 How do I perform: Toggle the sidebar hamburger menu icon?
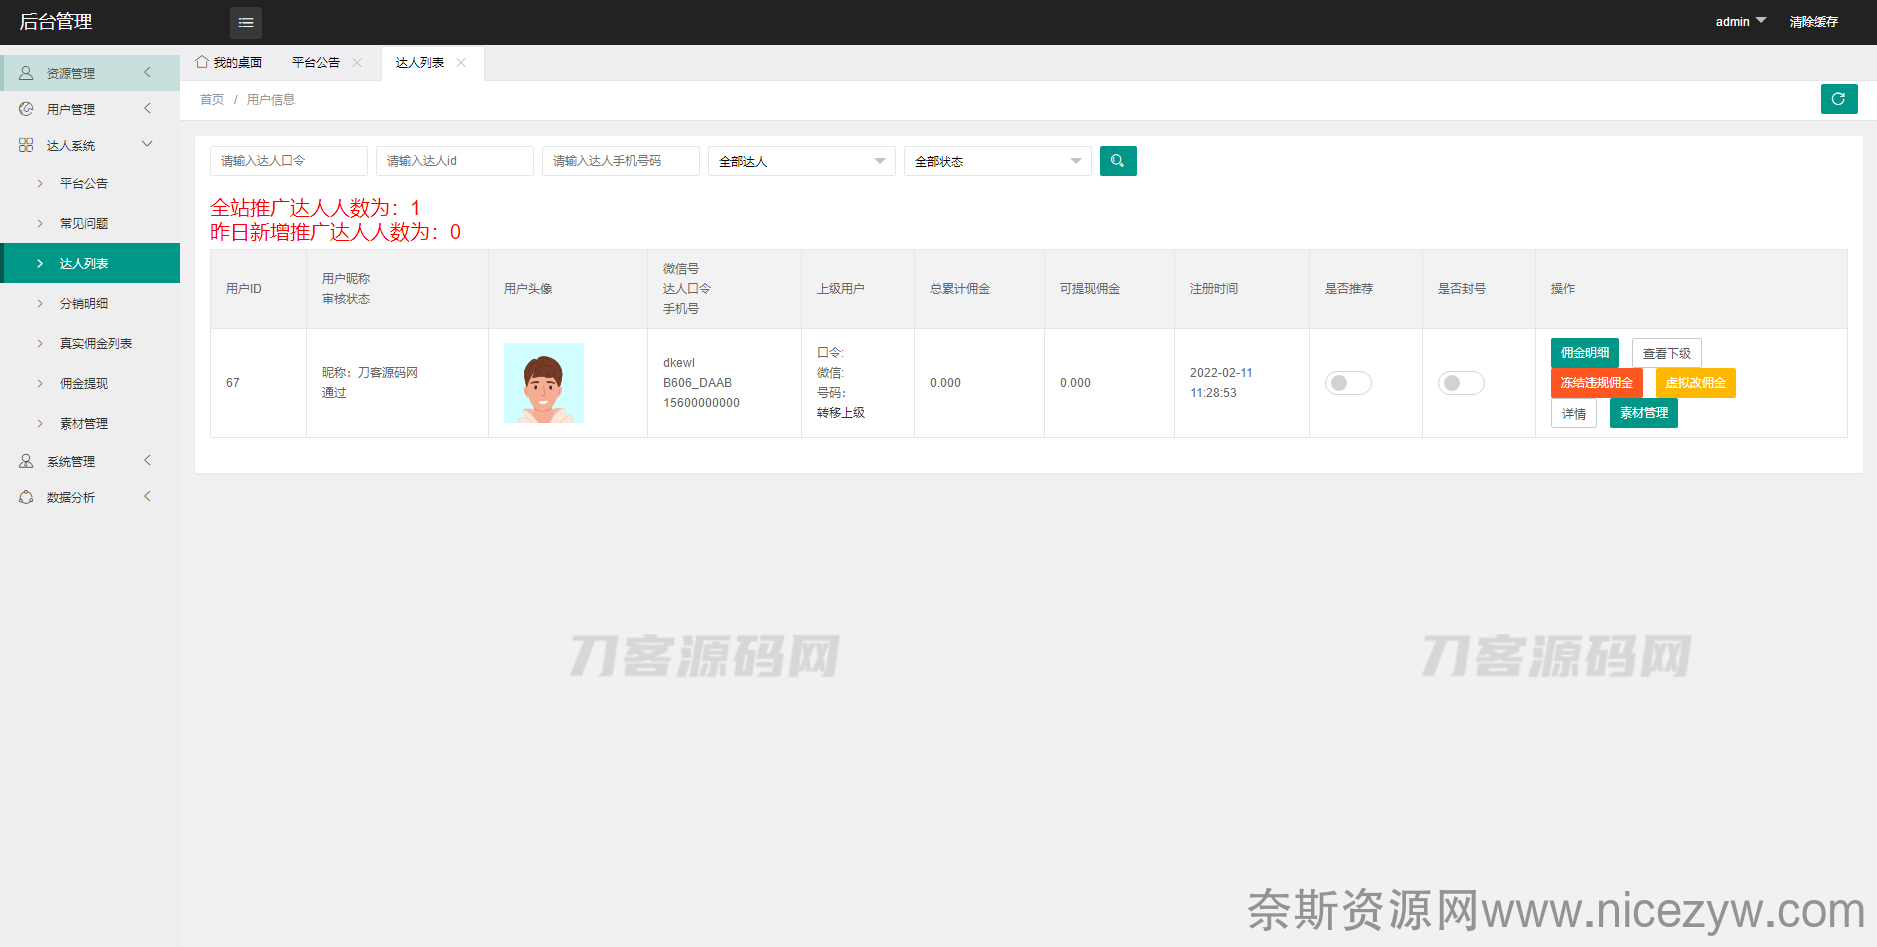246,22
